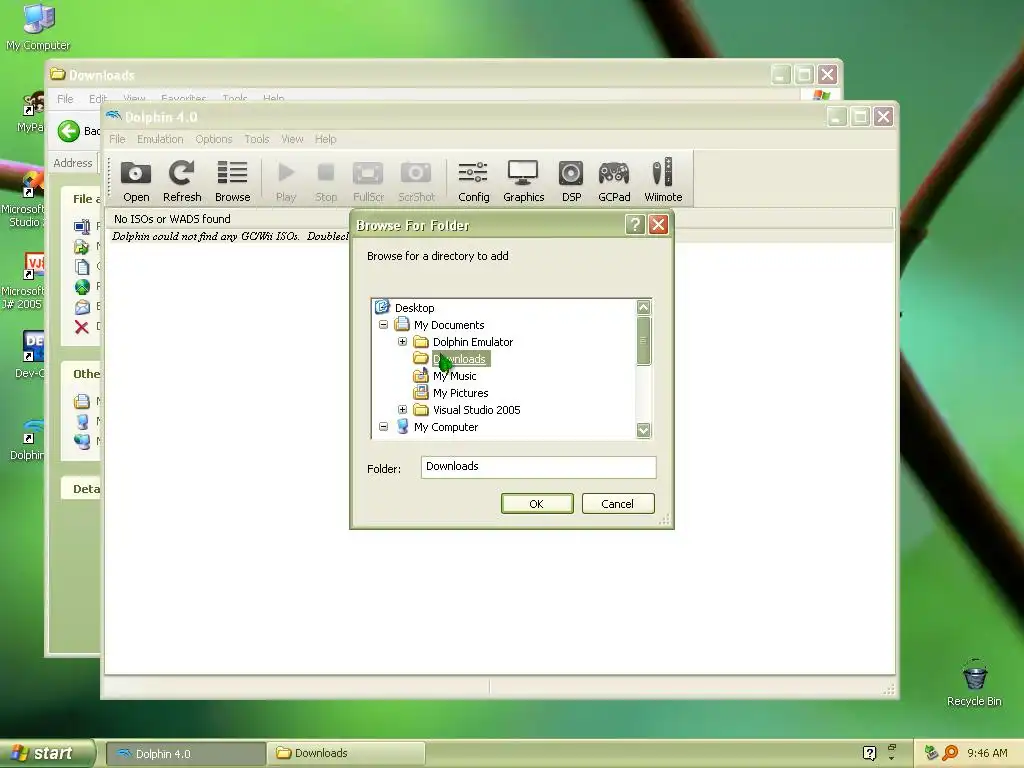Open the Config settings icon
Image resolution: width=1024 pixels, height=768 pixels.
[473, 181]
